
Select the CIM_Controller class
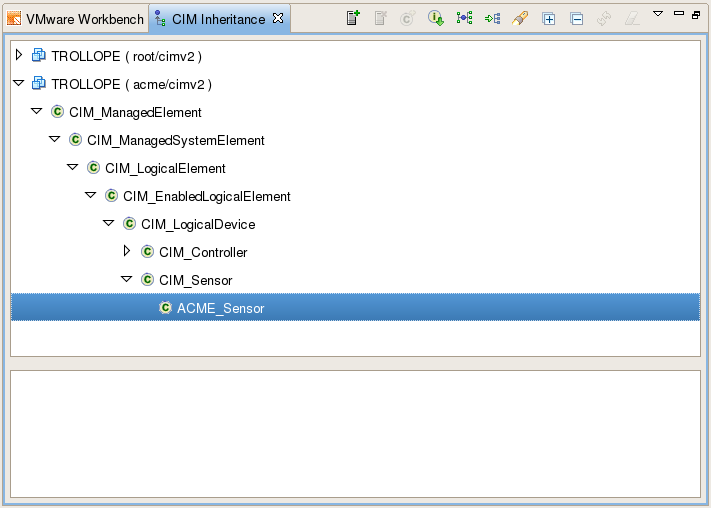tap(203, 253)
